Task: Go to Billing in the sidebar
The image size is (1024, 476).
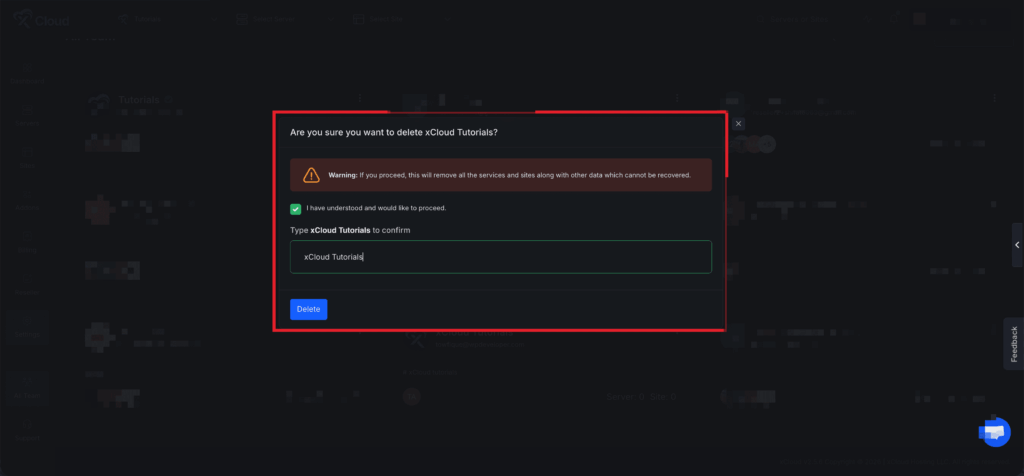Action: (x=27, y=243)
